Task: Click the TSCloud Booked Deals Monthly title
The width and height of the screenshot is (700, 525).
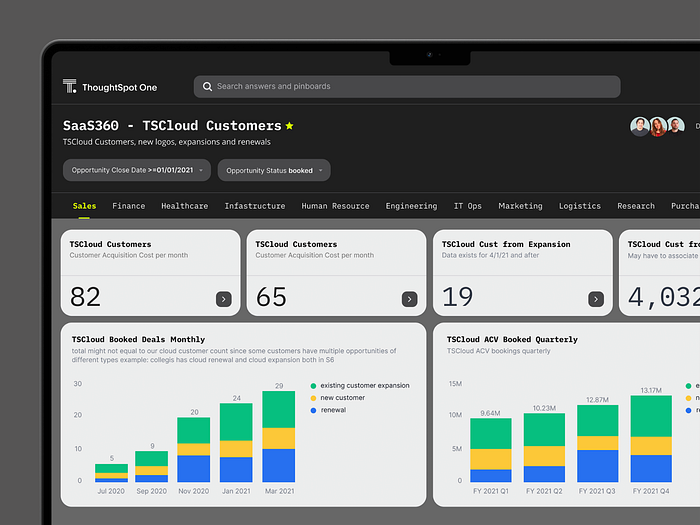Action: tap(138, 339)
